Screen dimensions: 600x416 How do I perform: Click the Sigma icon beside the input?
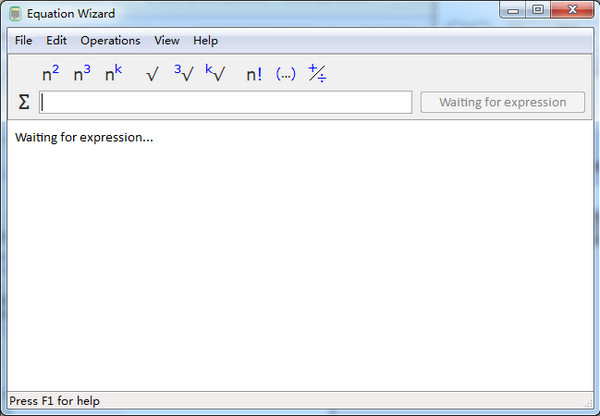pyautogui.click(x=24, y=102)
